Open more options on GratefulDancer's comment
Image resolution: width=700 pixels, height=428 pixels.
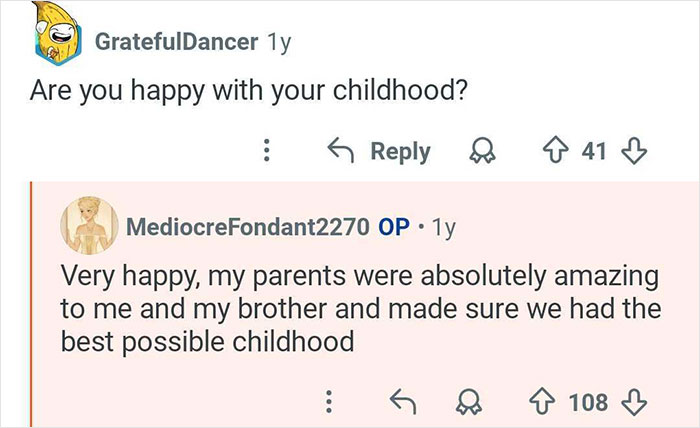click(x=266, y=151)
